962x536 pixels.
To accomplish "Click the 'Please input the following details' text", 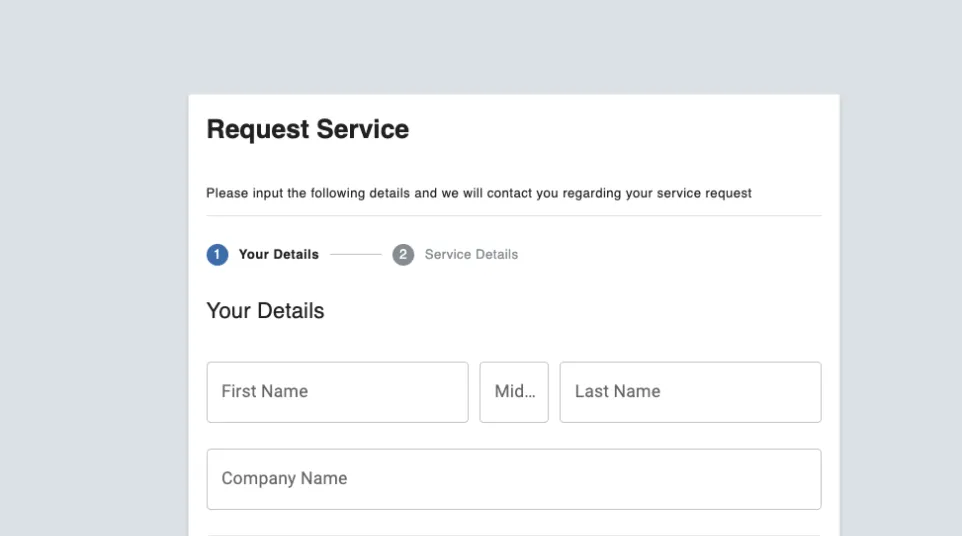I will click(479, 193).
